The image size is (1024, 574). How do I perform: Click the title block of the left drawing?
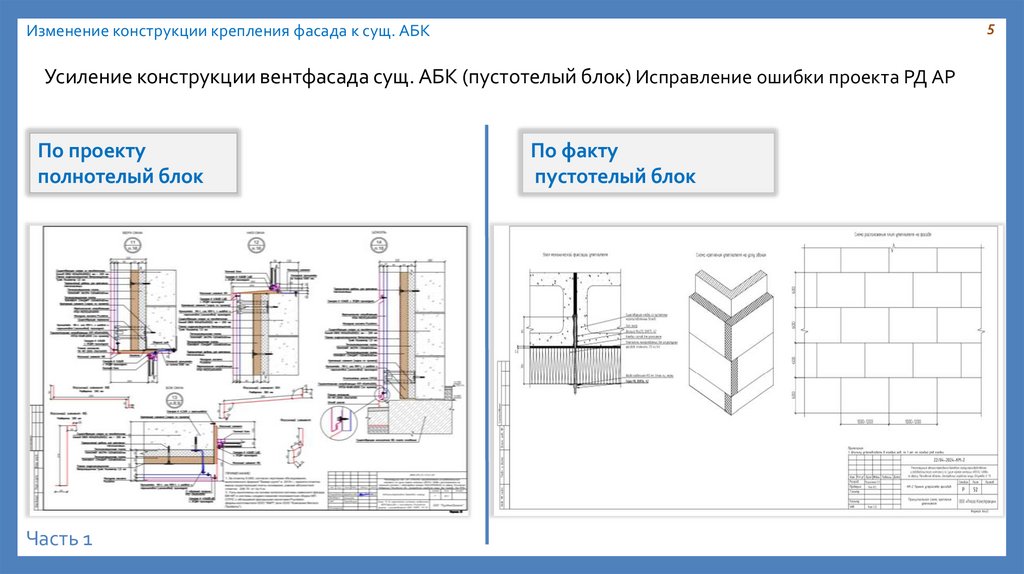pyautogui.click(x=396, y=491)
